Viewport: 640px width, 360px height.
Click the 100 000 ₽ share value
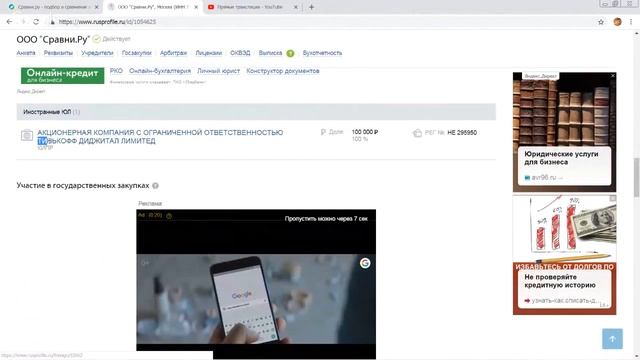tap(365, 132)
